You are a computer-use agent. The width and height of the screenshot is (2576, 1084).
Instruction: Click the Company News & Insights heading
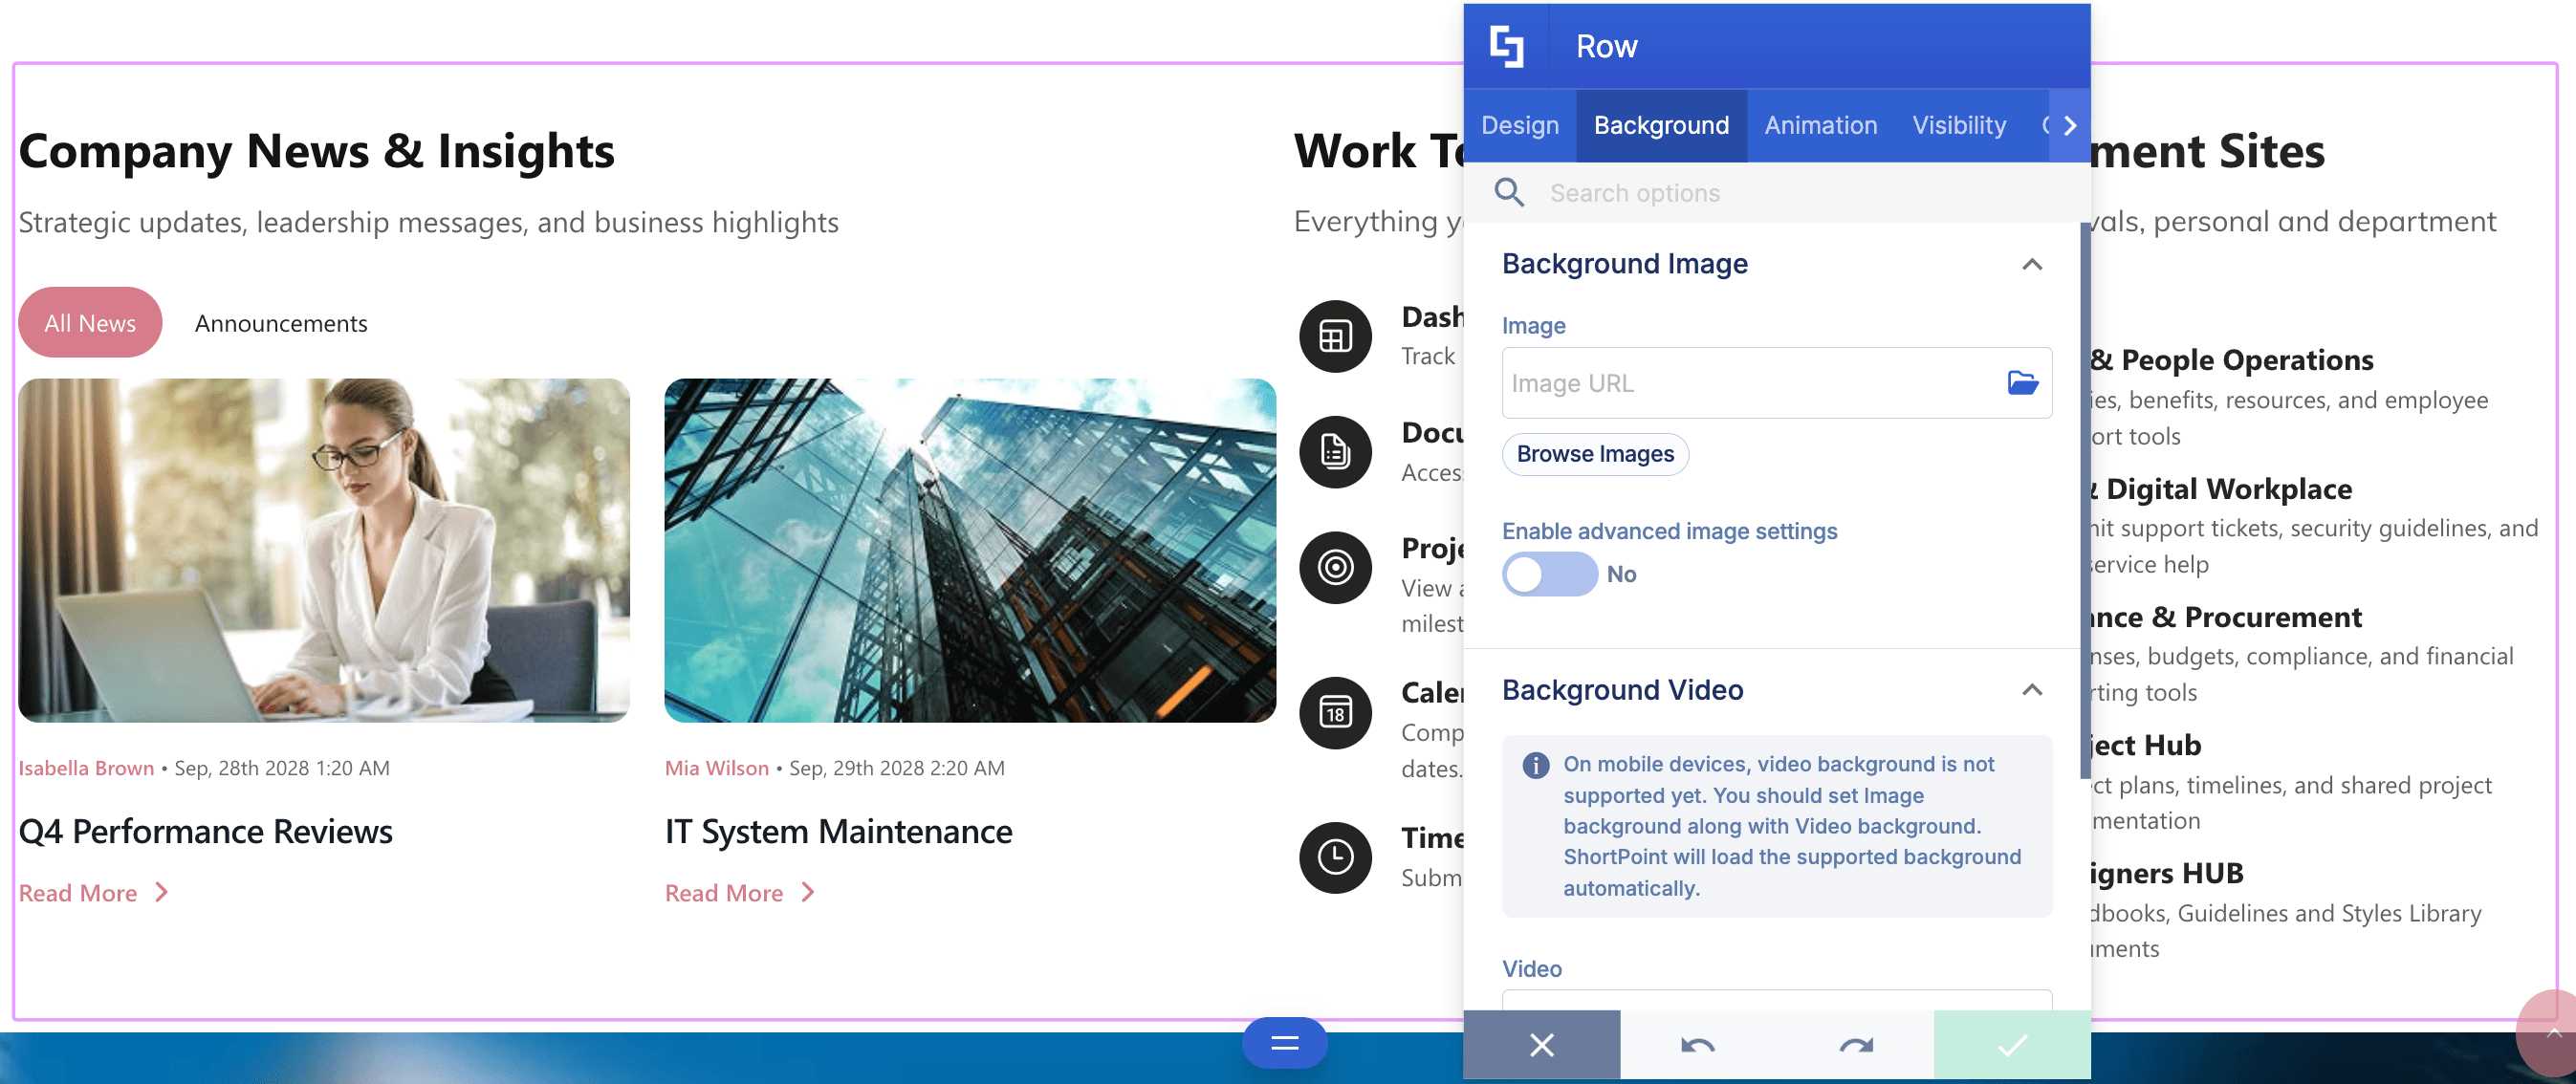316,151
